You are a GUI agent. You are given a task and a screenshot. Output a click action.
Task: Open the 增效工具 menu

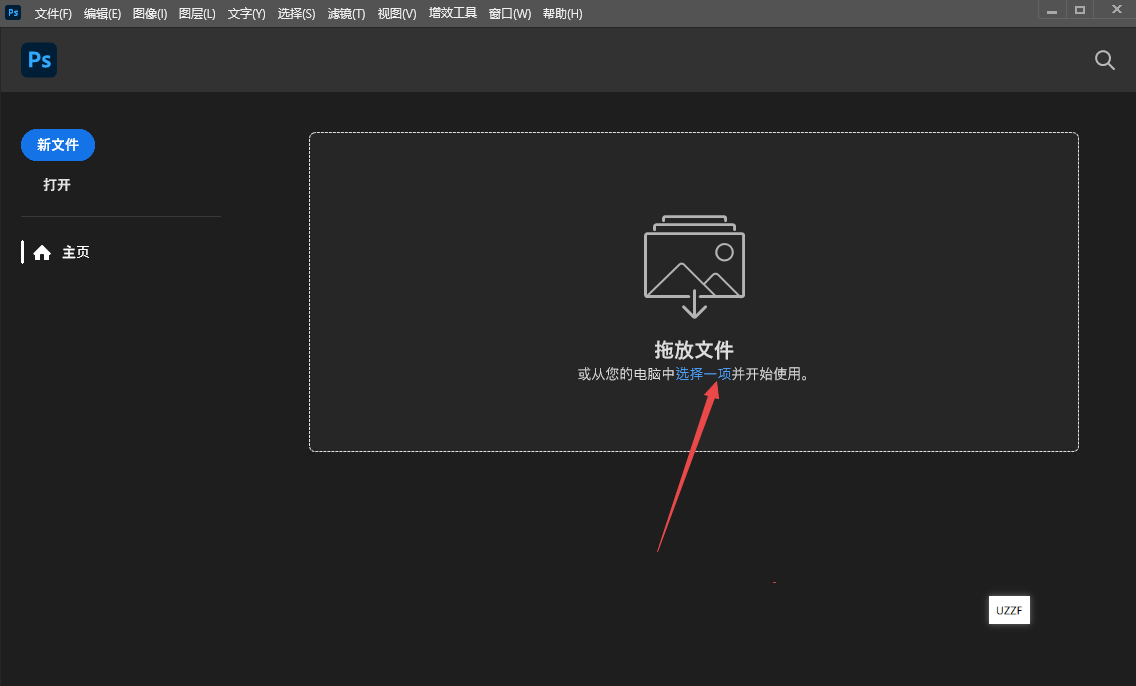(x=453, y=14)
